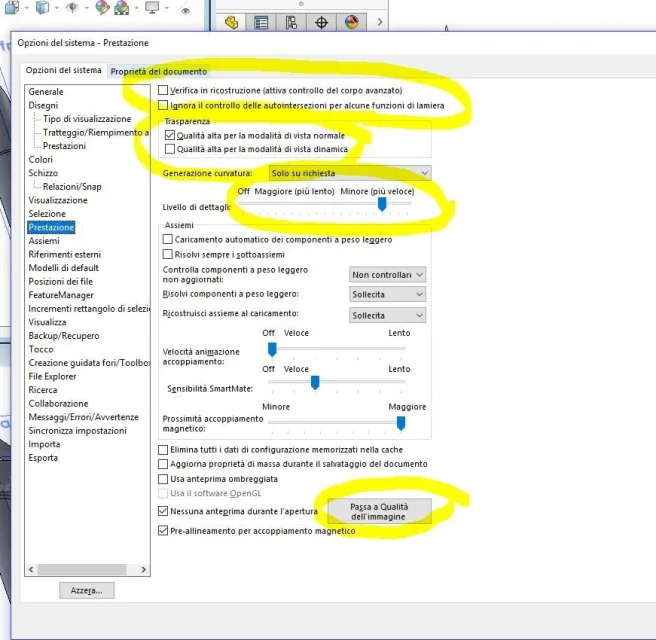The image size is (656, 640).
Task: Click the View Settings monitor icon
Action: pyautogui.click(x=152, y=8)
